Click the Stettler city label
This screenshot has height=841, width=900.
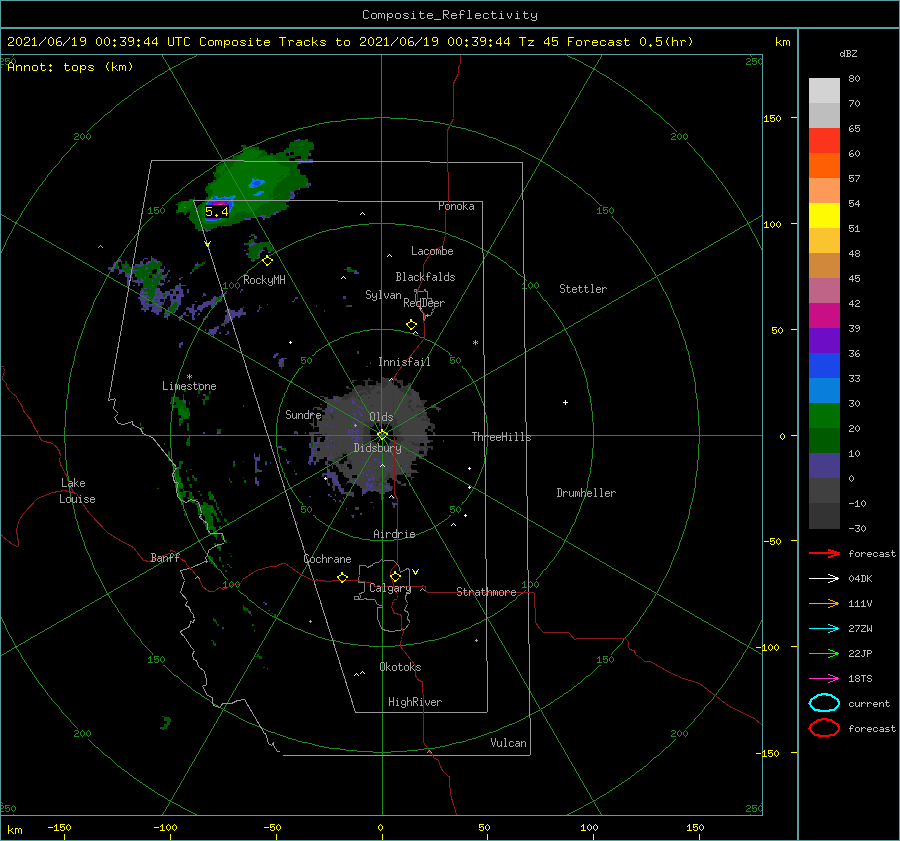pyautogui.click(x=583, y=289)
